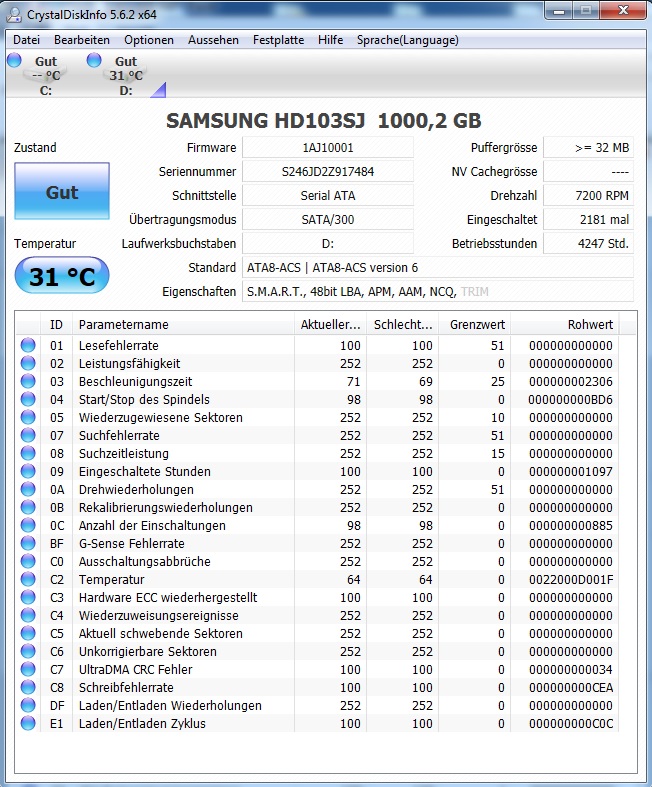Select the UltraDMA CRC Fehler parameter name
The image size is (652, 787).
coord(136,670)
